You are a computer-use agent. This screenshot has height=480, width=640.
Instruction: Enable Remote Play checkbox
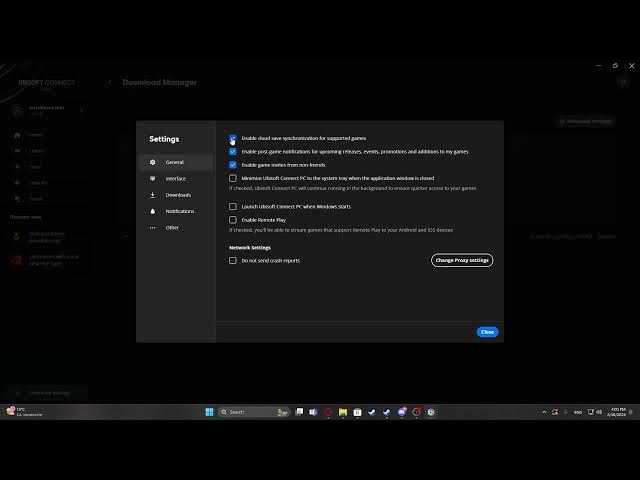click(x=233, y=220)
